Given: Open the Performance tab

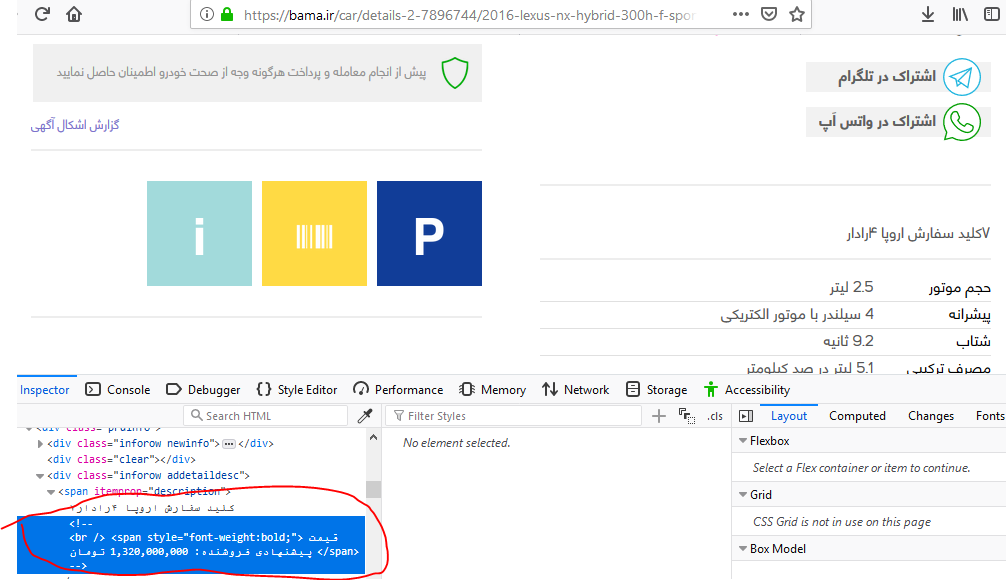Looking at the screenshot, I should 398,389.
